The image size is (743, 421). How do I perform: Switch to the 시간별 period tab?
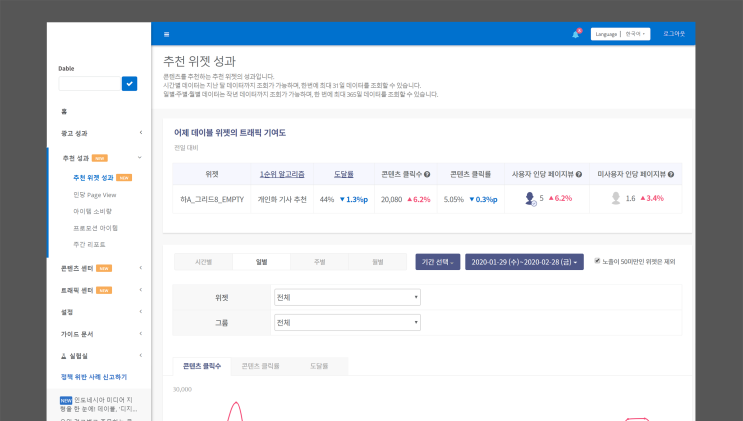pos(203,262)
